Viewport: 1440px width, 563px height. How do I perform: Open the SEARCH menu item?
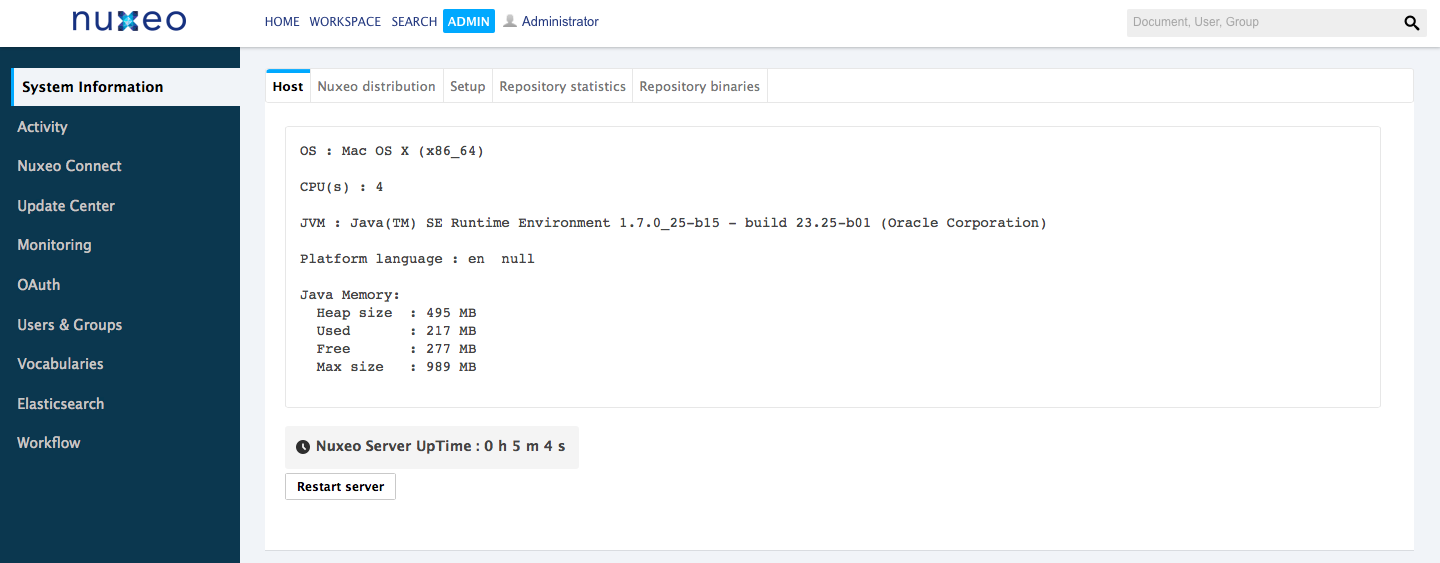[414, 21]
